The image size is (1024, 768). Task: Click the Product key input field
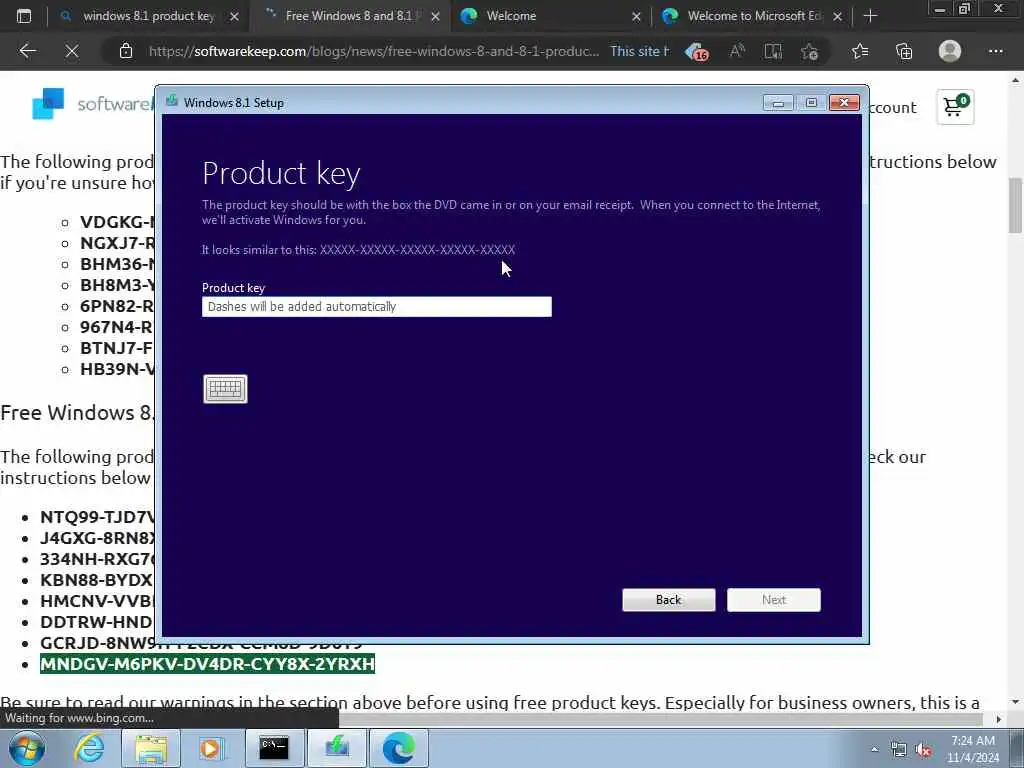[377, 307]
